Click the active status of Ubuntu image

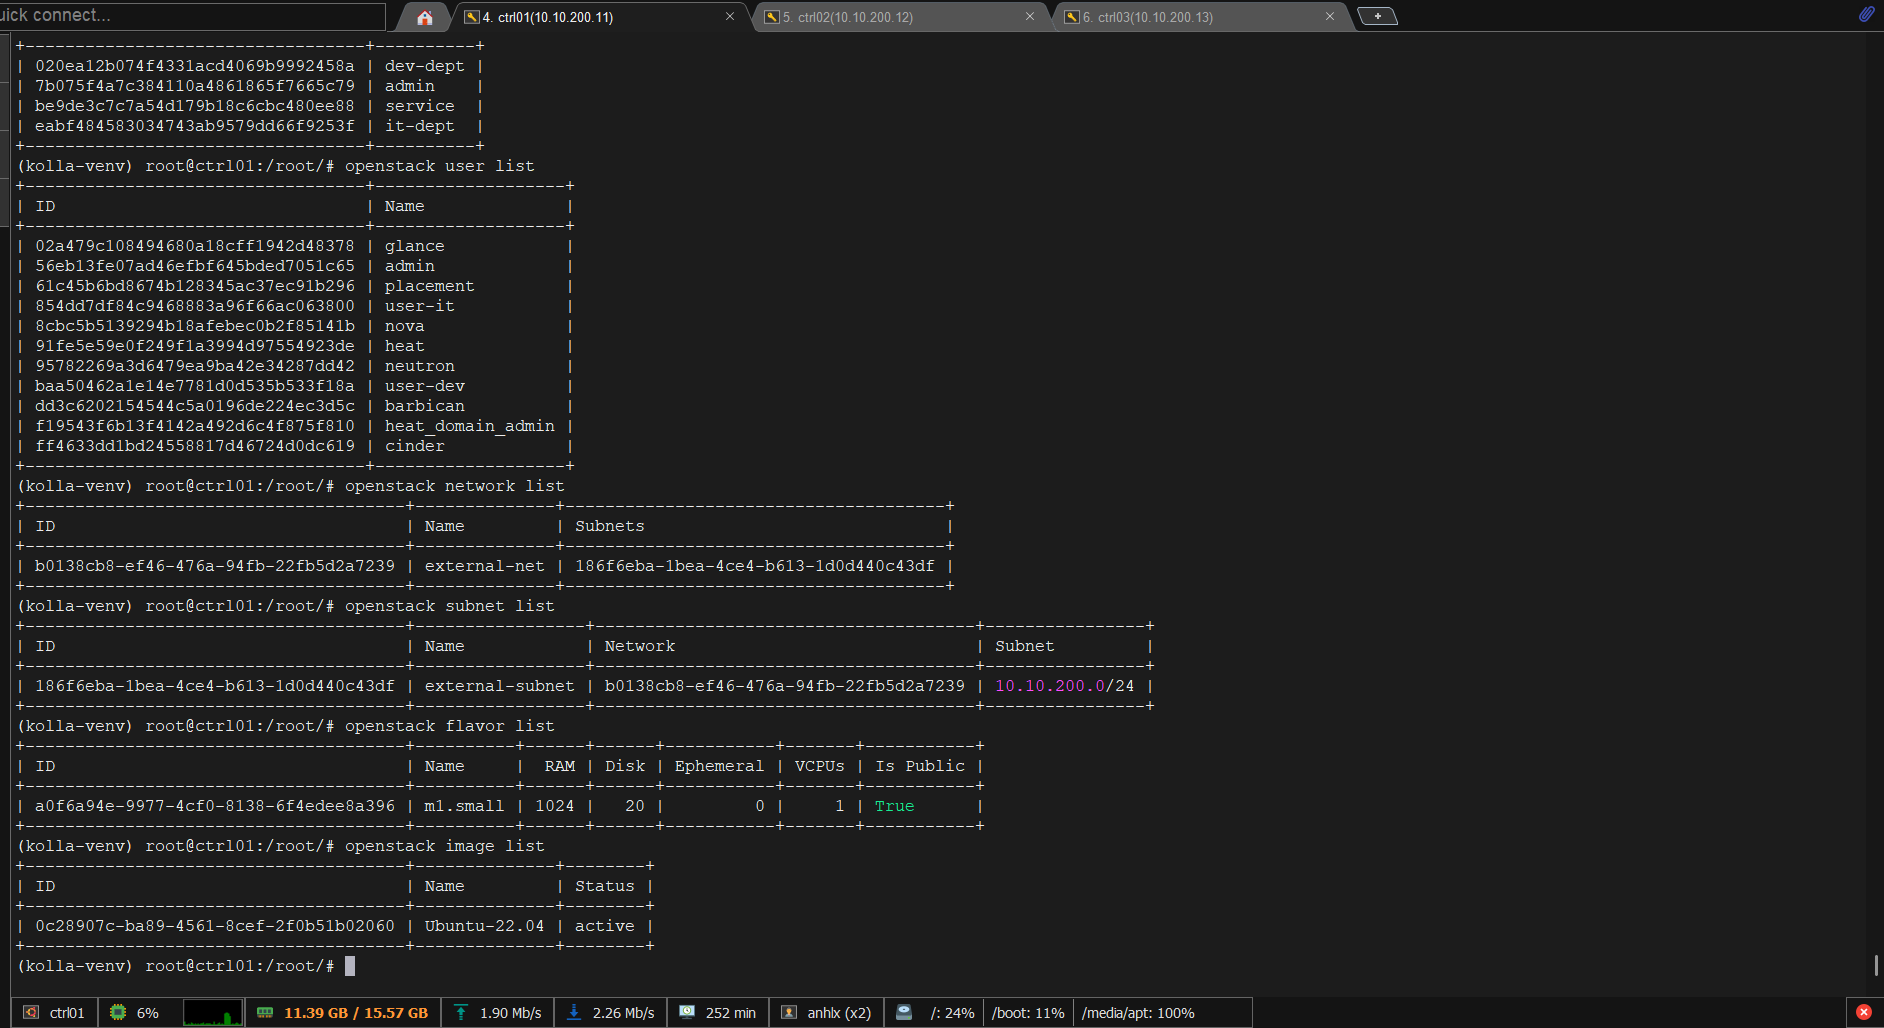tap(605, 926)
